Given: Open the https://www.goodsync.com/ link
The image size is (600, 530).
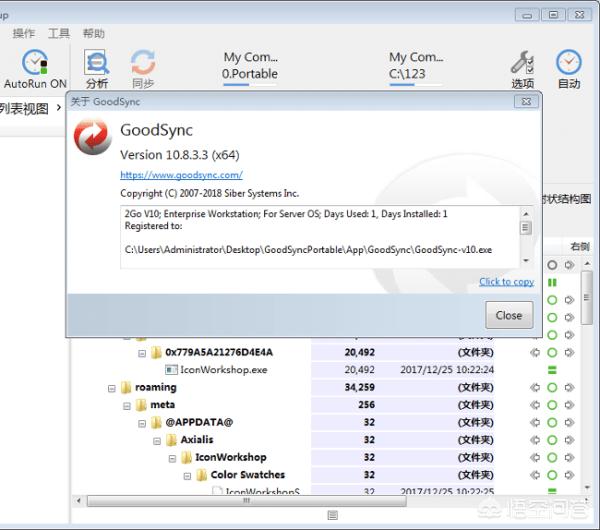Looking at the screenshot, I should (x=181, y=175).
